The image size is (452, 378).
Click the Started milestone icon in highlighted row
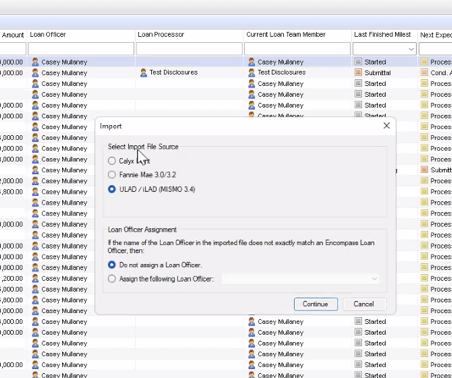coord(358,62)
